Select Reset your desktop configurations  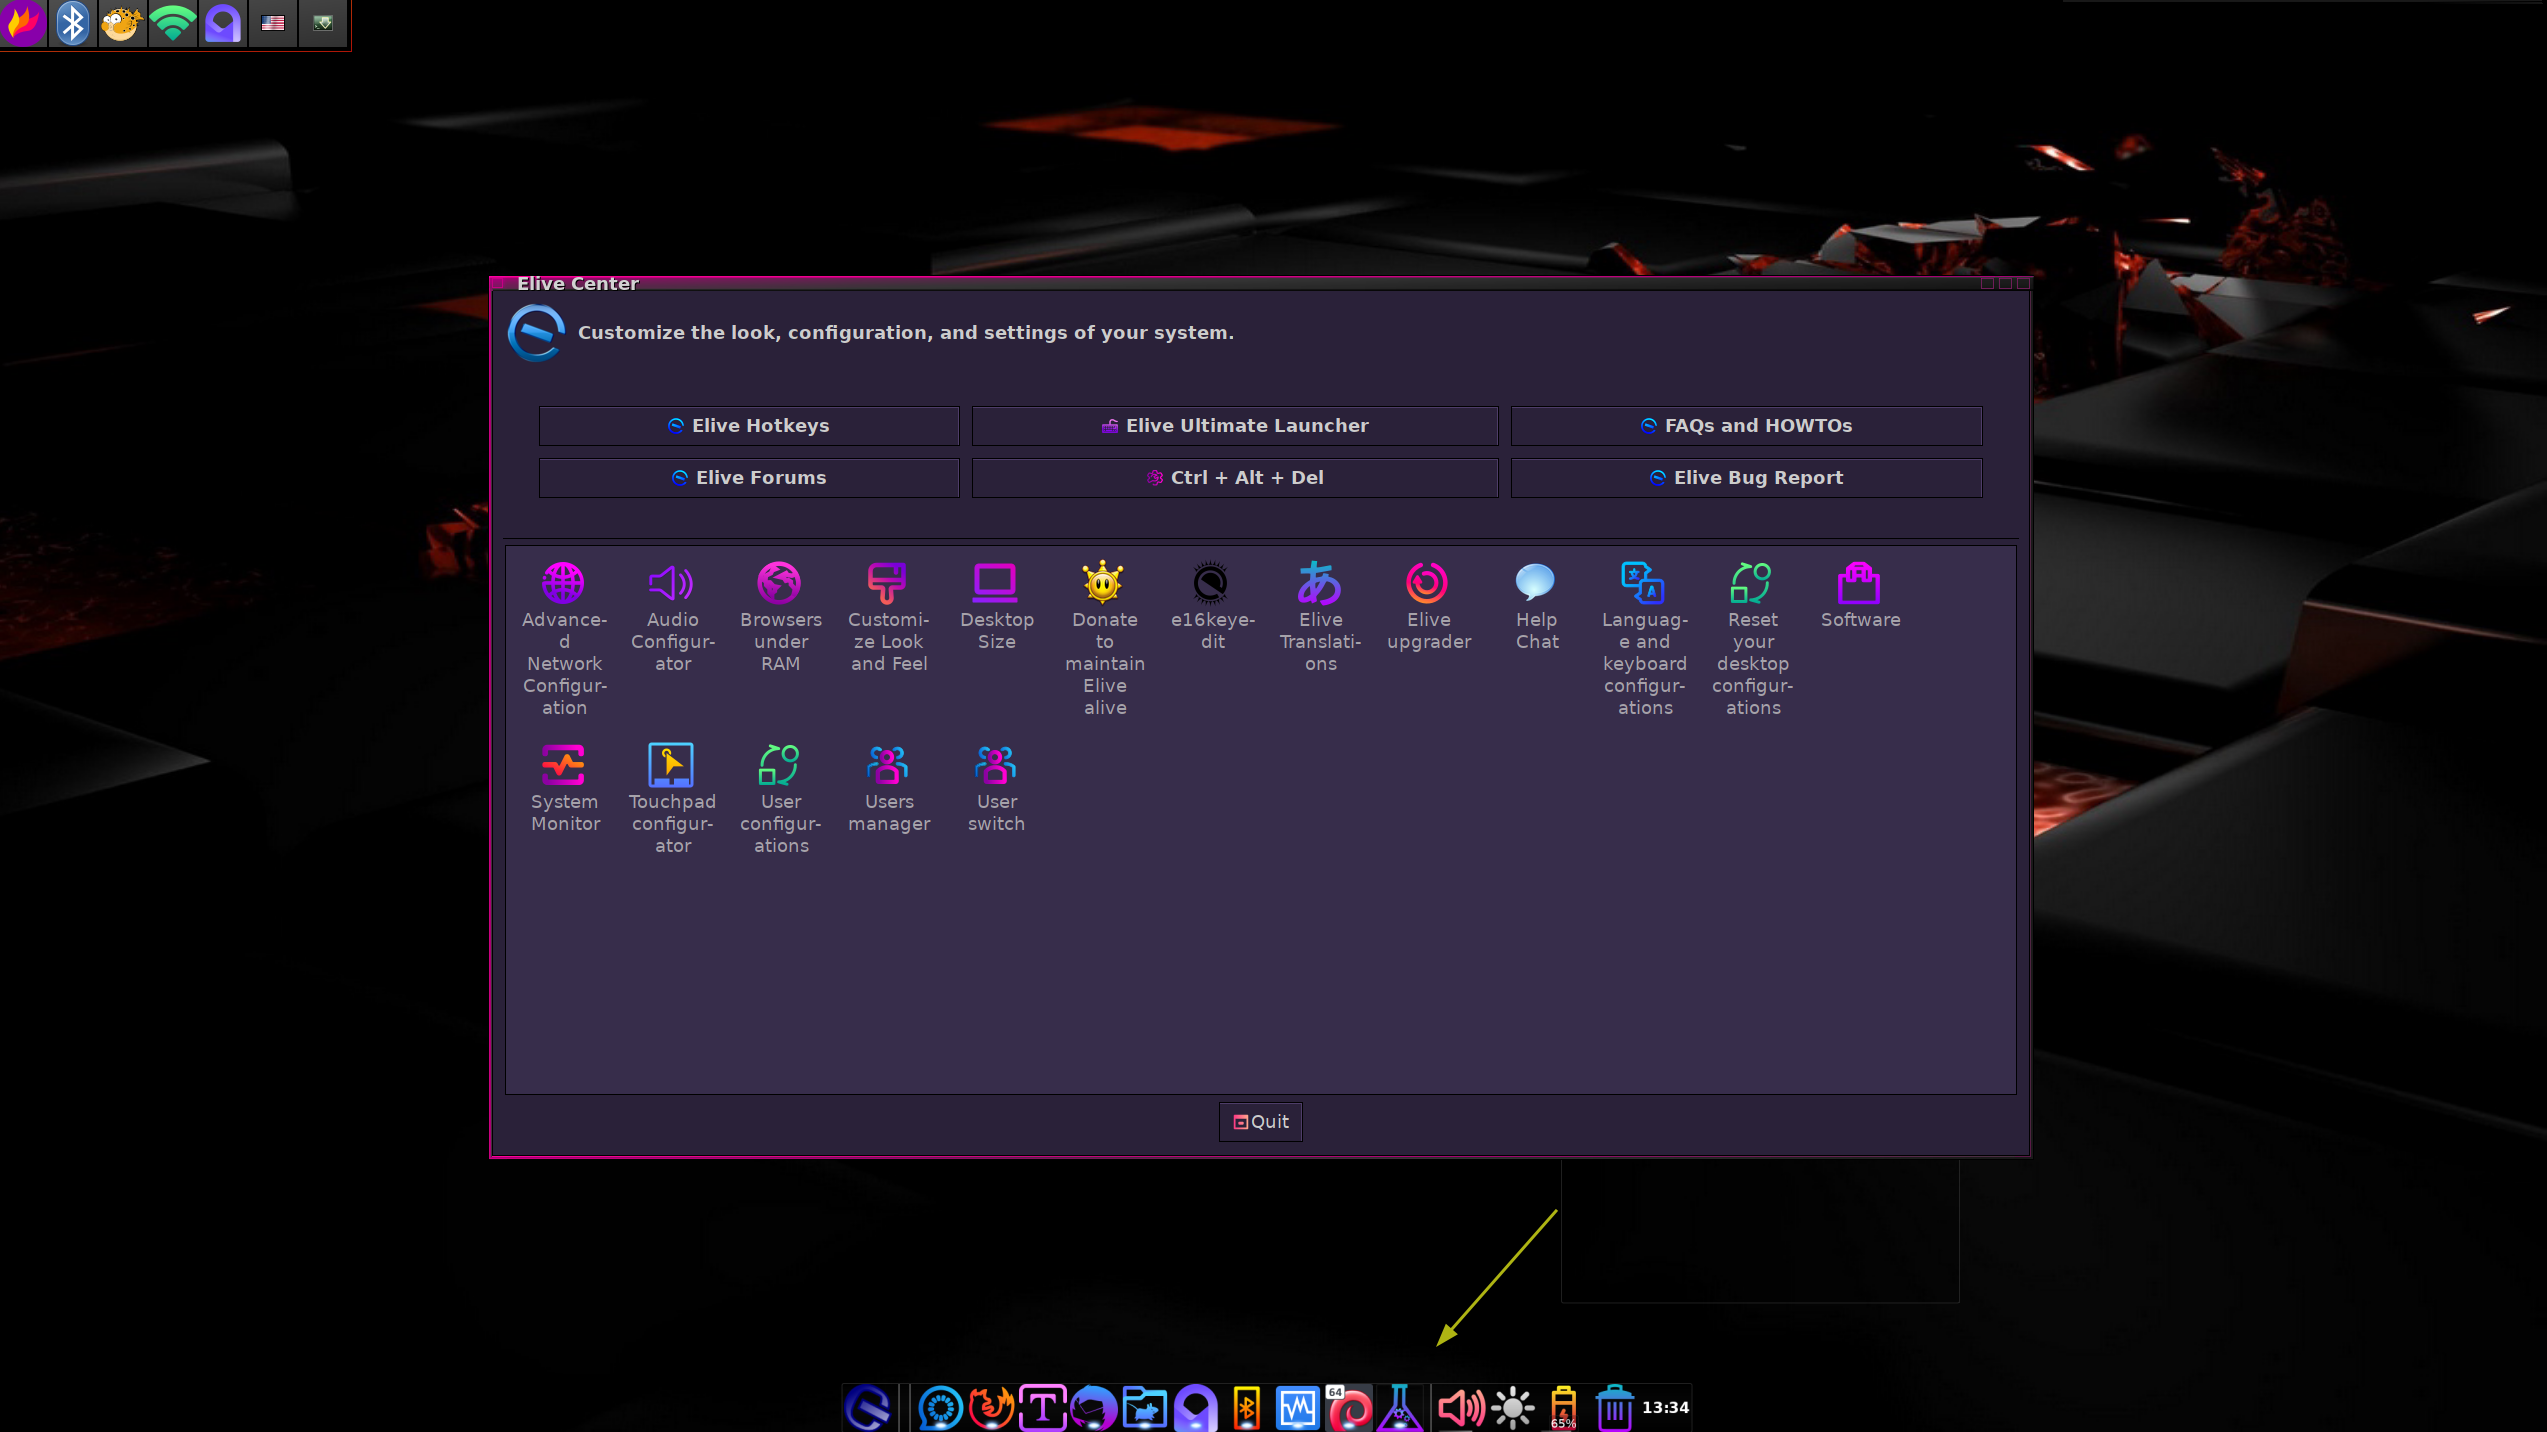click(x=1752, y=638)
